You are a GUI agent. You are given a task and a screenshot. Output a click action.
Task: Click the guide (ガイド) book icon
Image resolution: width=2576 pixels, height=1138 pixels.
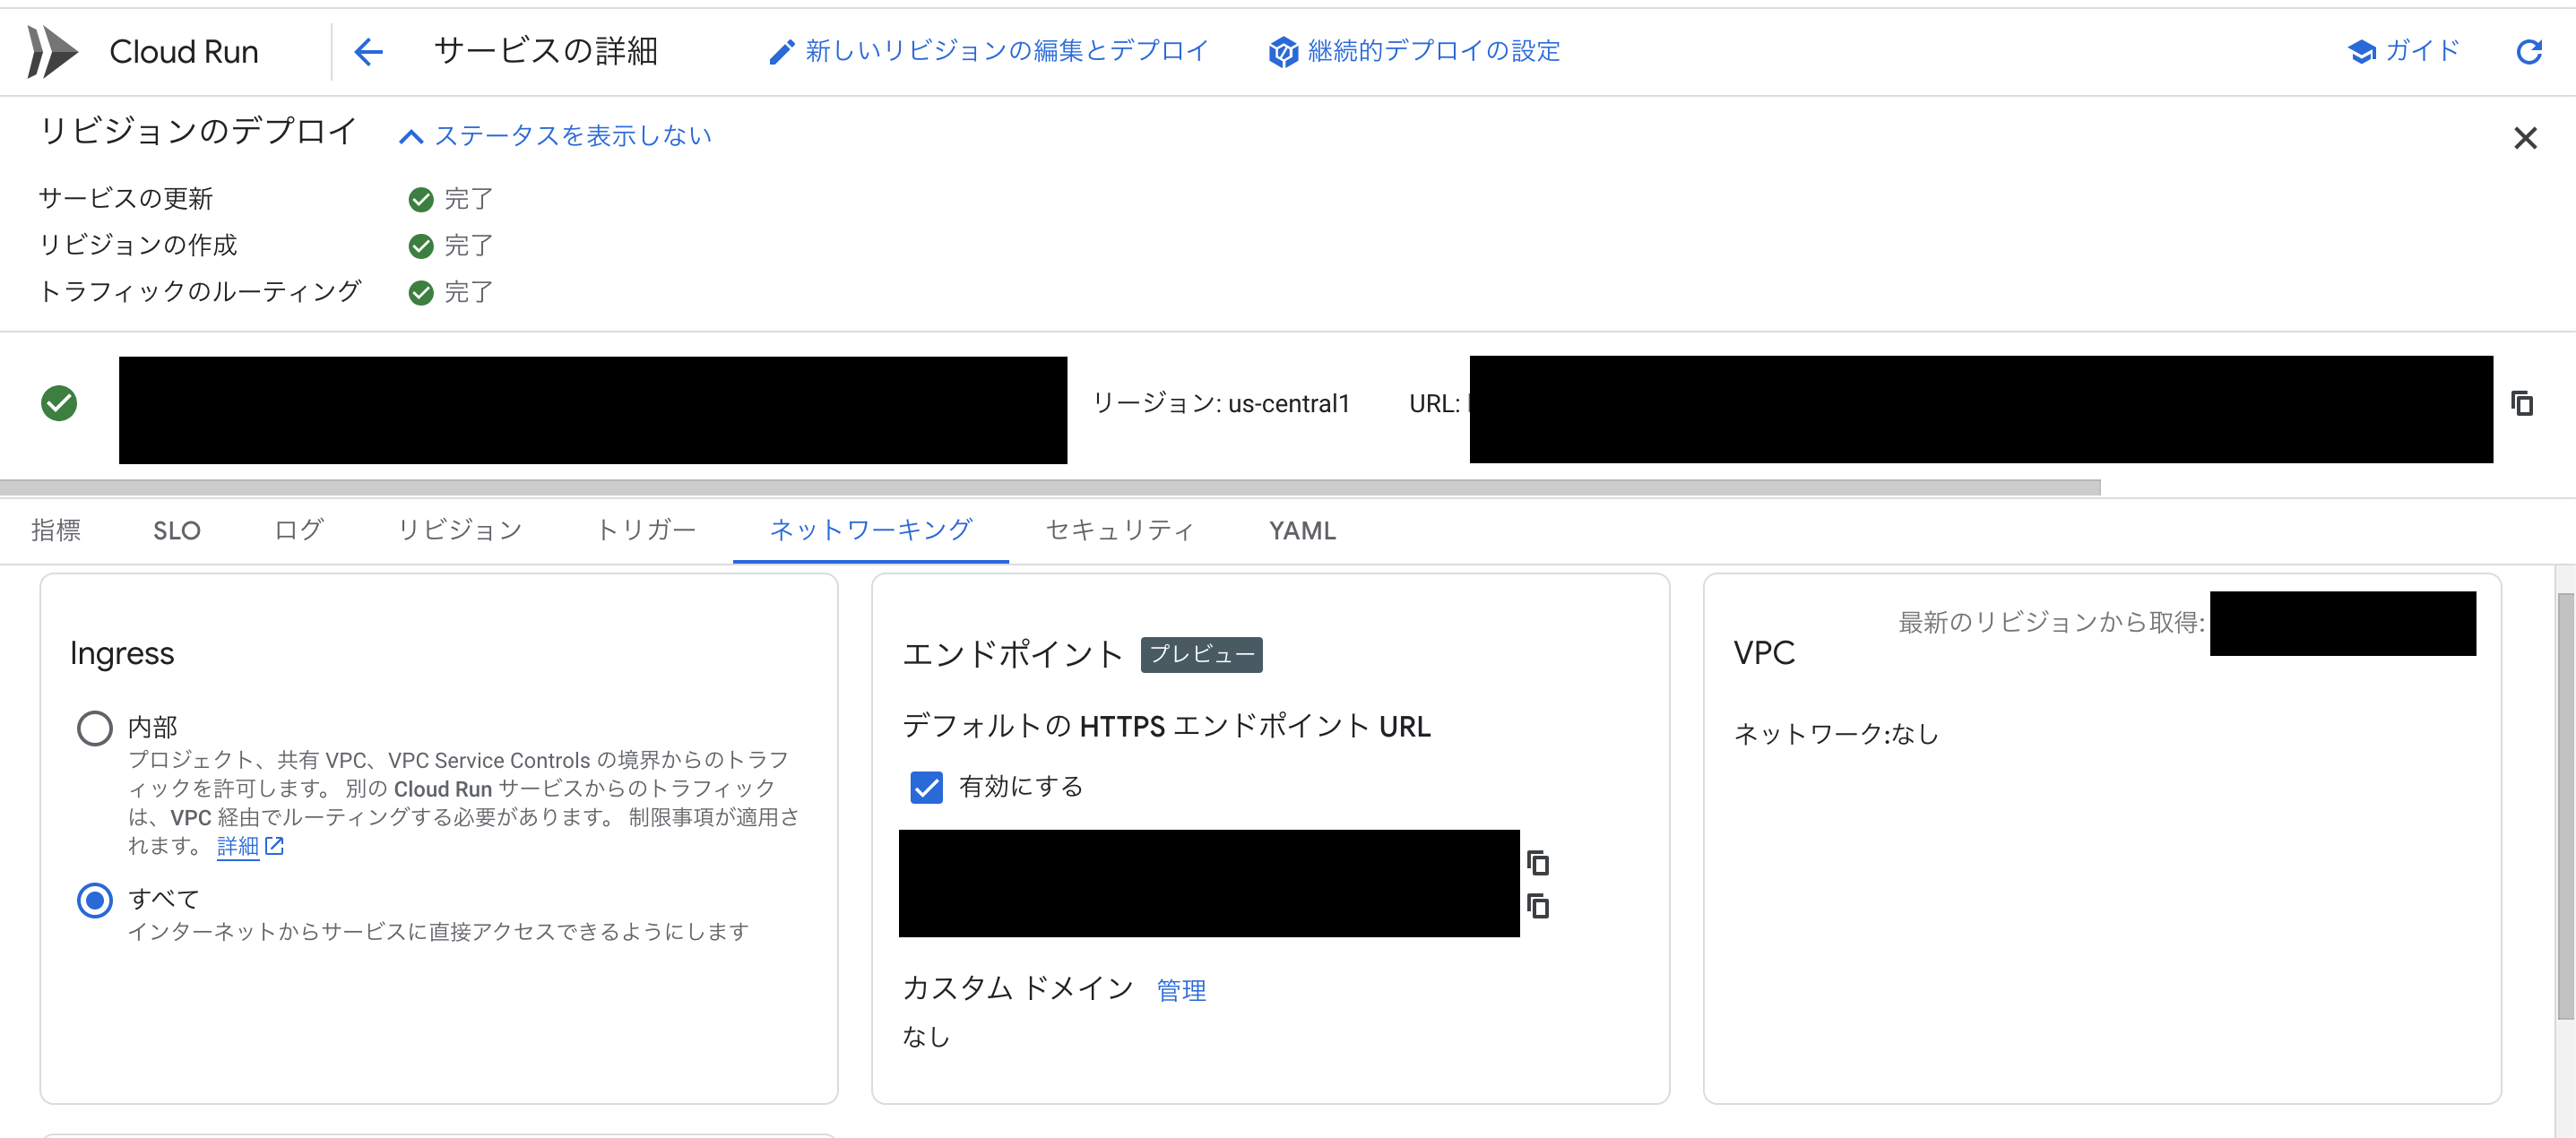(2363, 51)
